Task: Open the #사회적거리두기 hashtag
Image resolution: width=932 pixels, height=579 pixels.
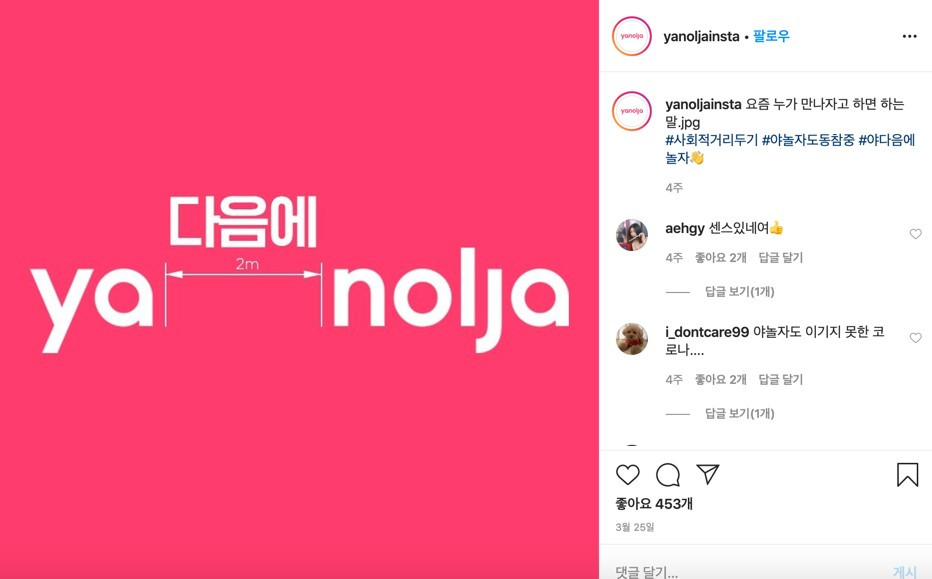Action: (711, 140)
